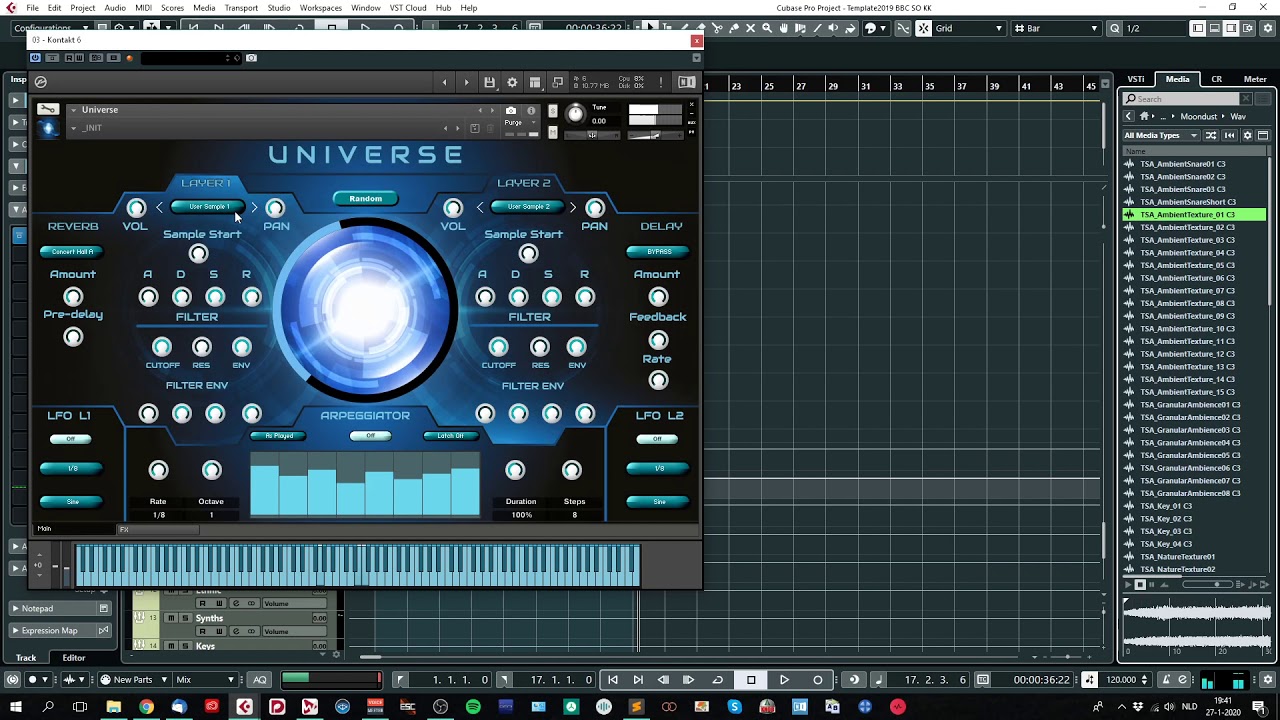This screenshot has height=720, width=1280.
Task: Toggle the Delay BYPASS switch
Action: (x=658, y=252)
